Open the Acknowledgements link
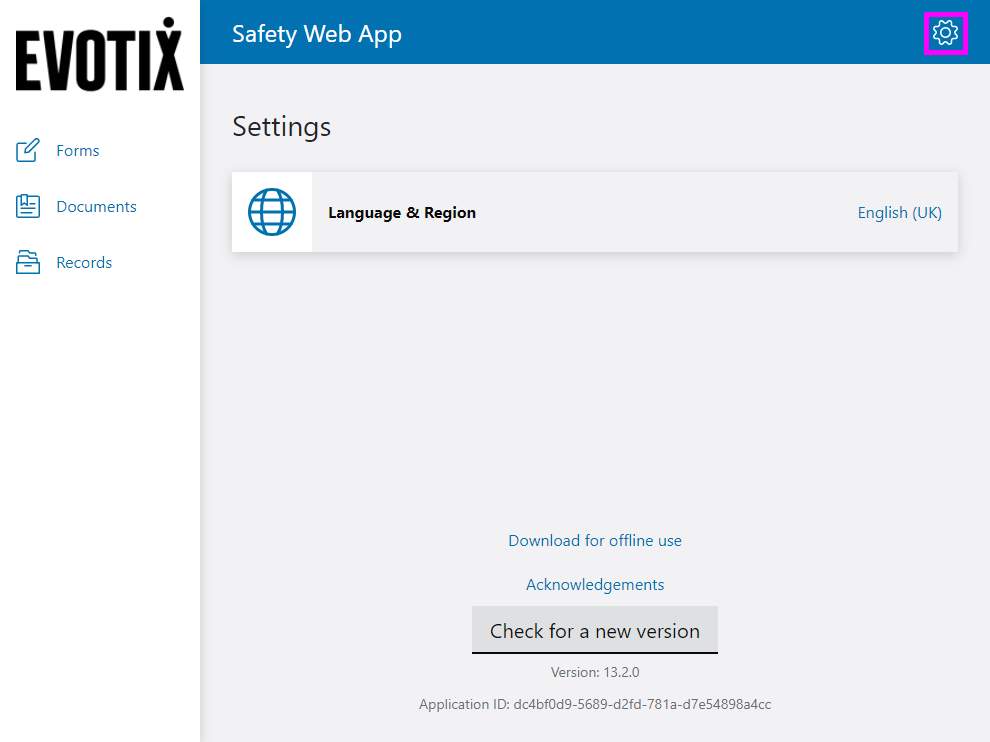The image size is (990, 742). point(595,585)
